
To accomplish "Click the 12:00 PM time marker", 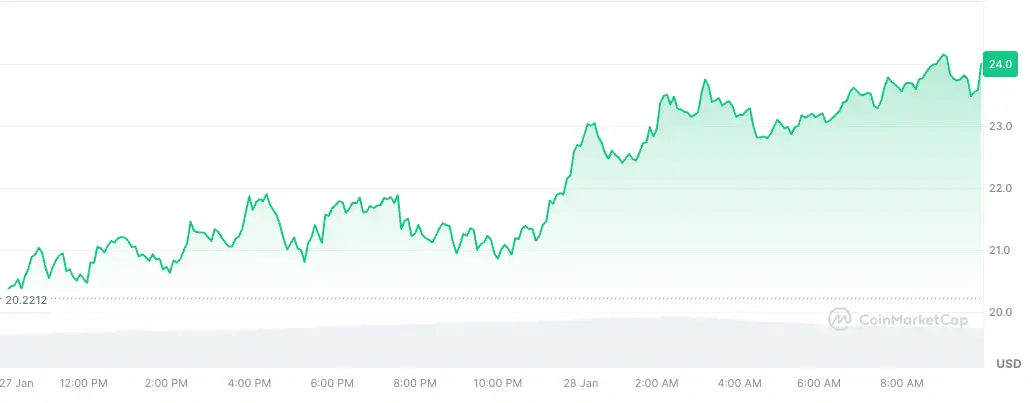I will [84, 382].
